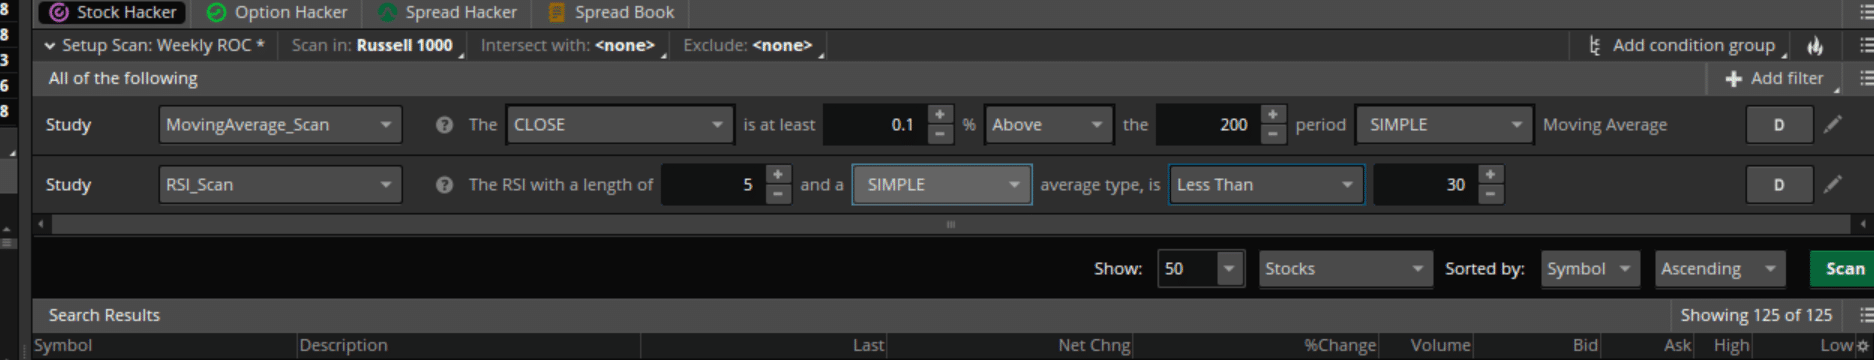Open the Less Than comparison dropdown
The height and width of the screenshot is (360, 1874).
click(1266, 185)
